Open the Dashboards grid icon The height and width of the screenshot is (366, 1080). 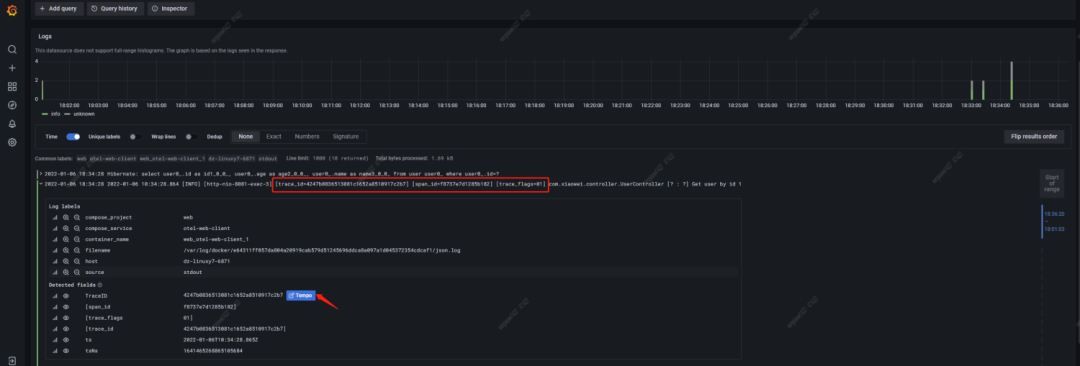click(12, 87)
